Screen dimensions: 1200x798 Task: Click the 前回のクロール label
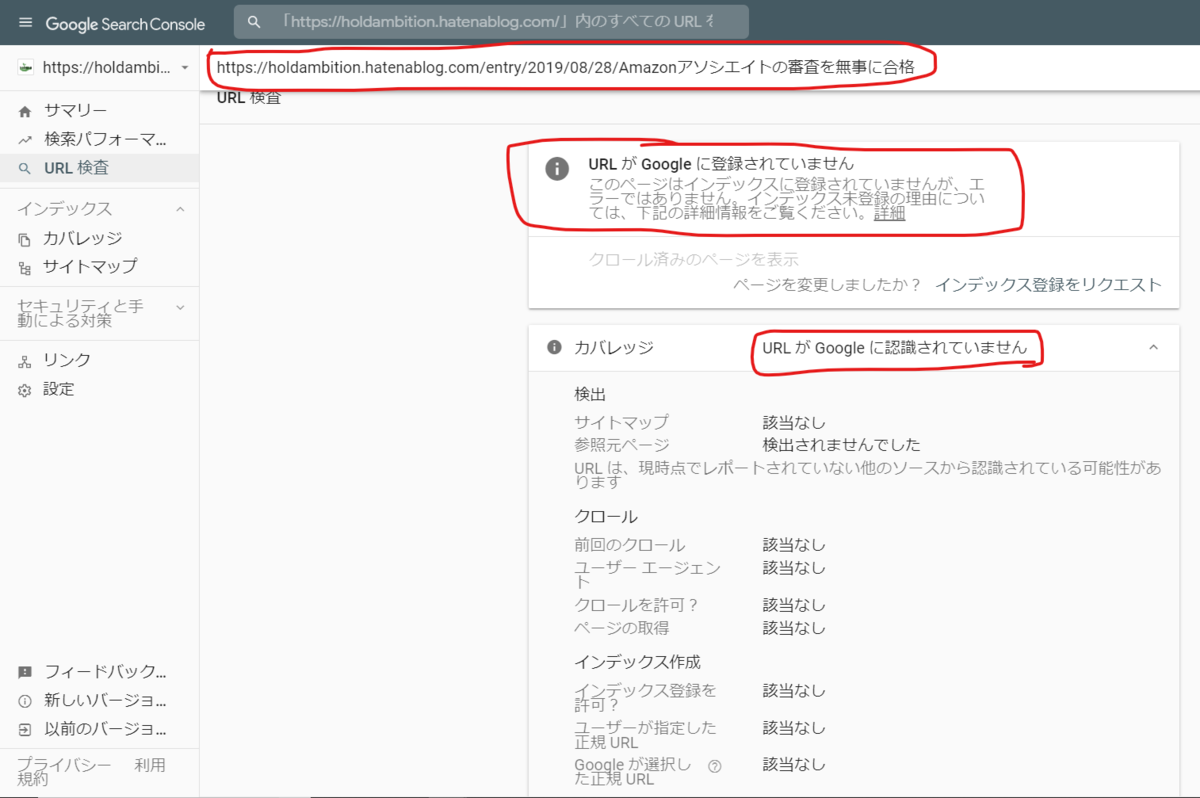click(x=630, y=545)
